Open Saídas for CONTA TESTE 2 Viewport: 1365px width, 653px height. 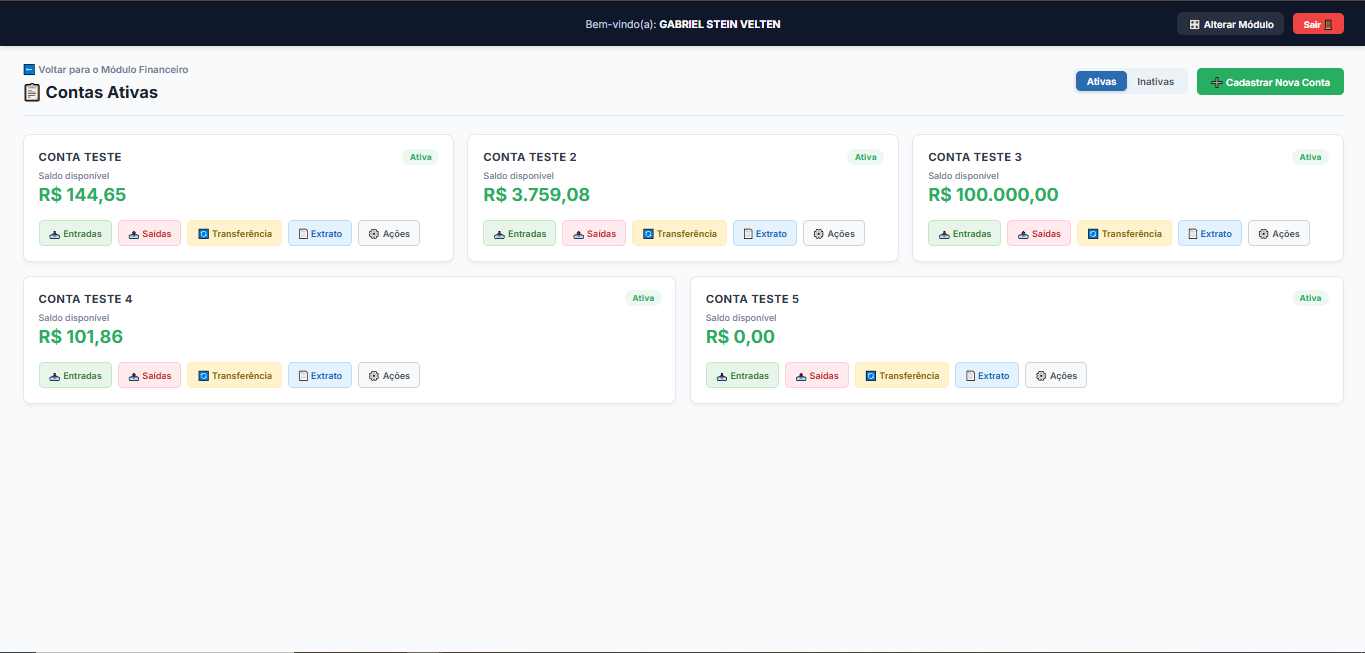coord(594,233)
